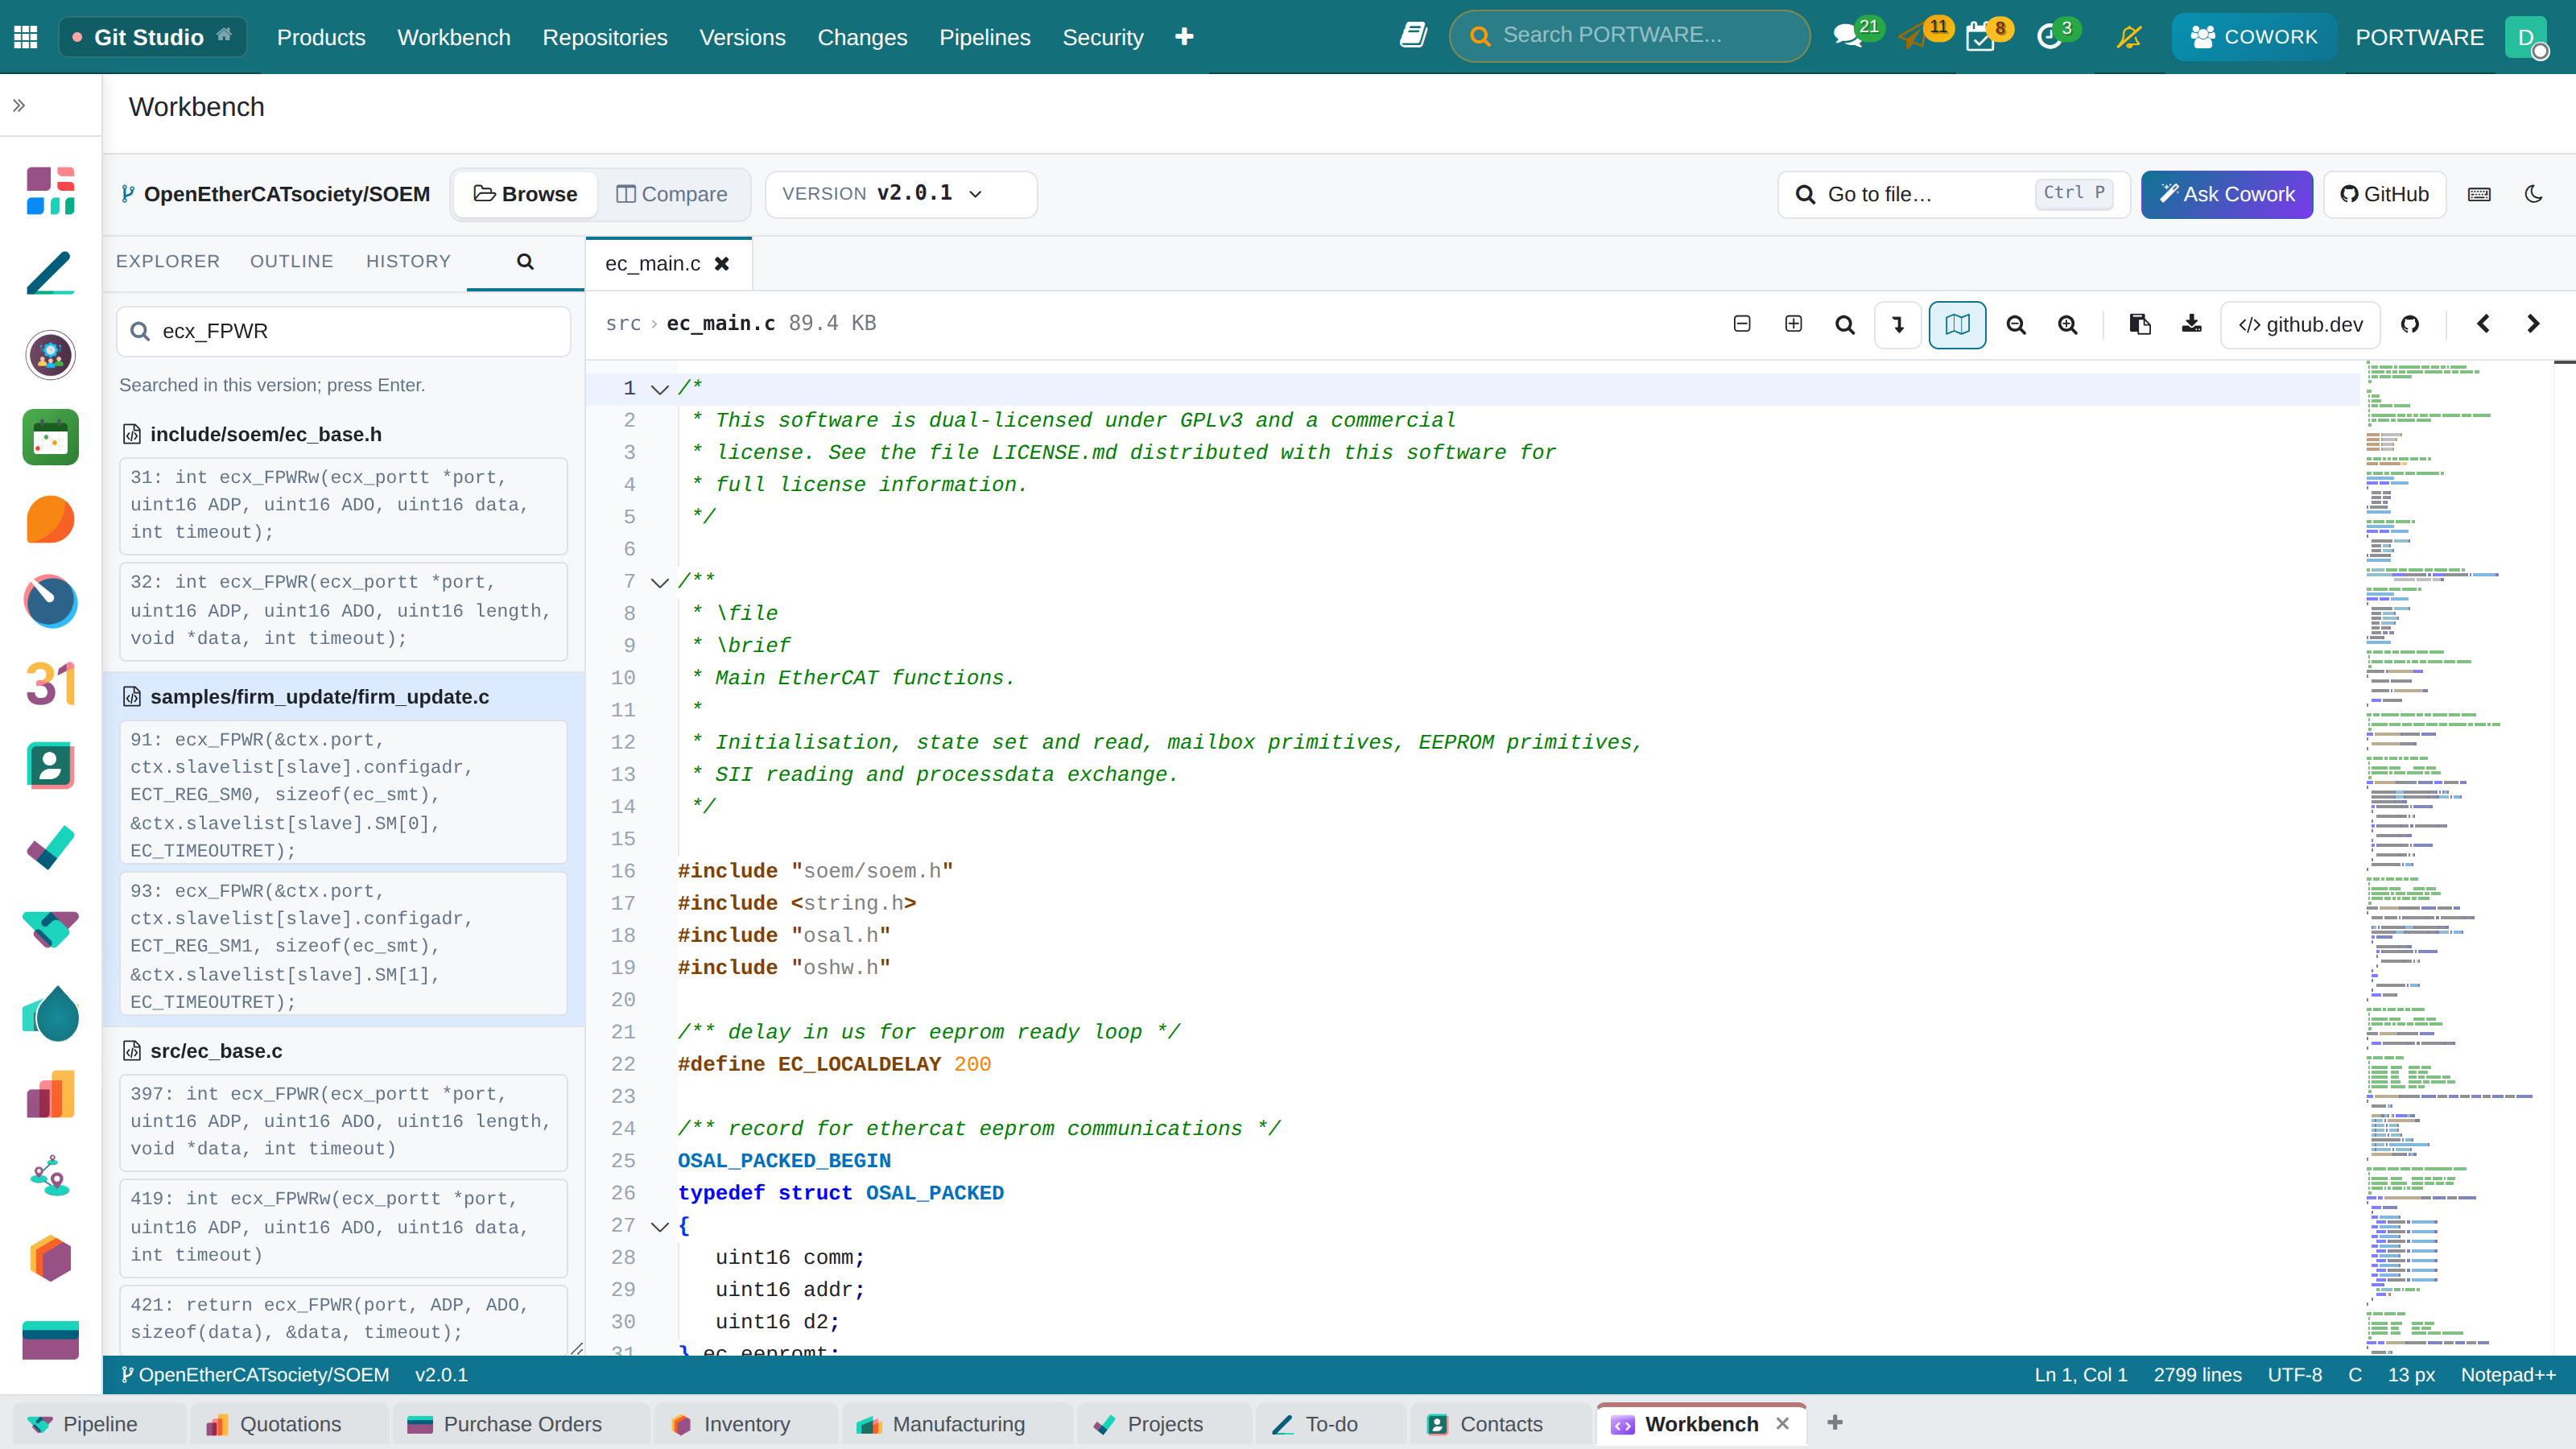This screenshot has height=1449, width=2576.
Task: Click the GitHub button
Action: (x=2385, y=194)
